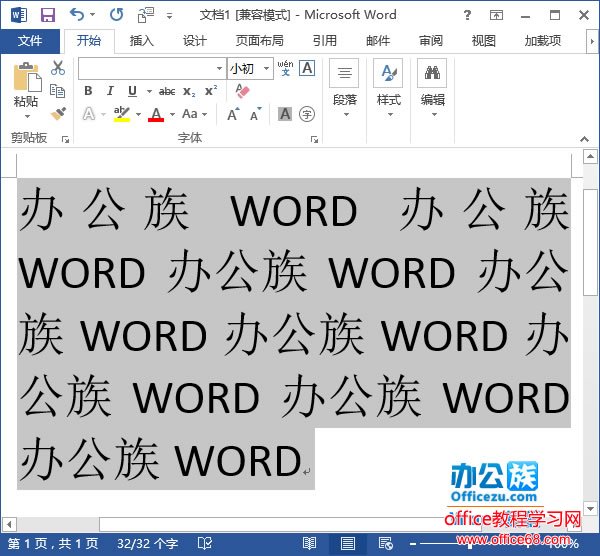Toggle Underline formatting
This screenshot has height=556, width=600.
click(x=131, y=91)
